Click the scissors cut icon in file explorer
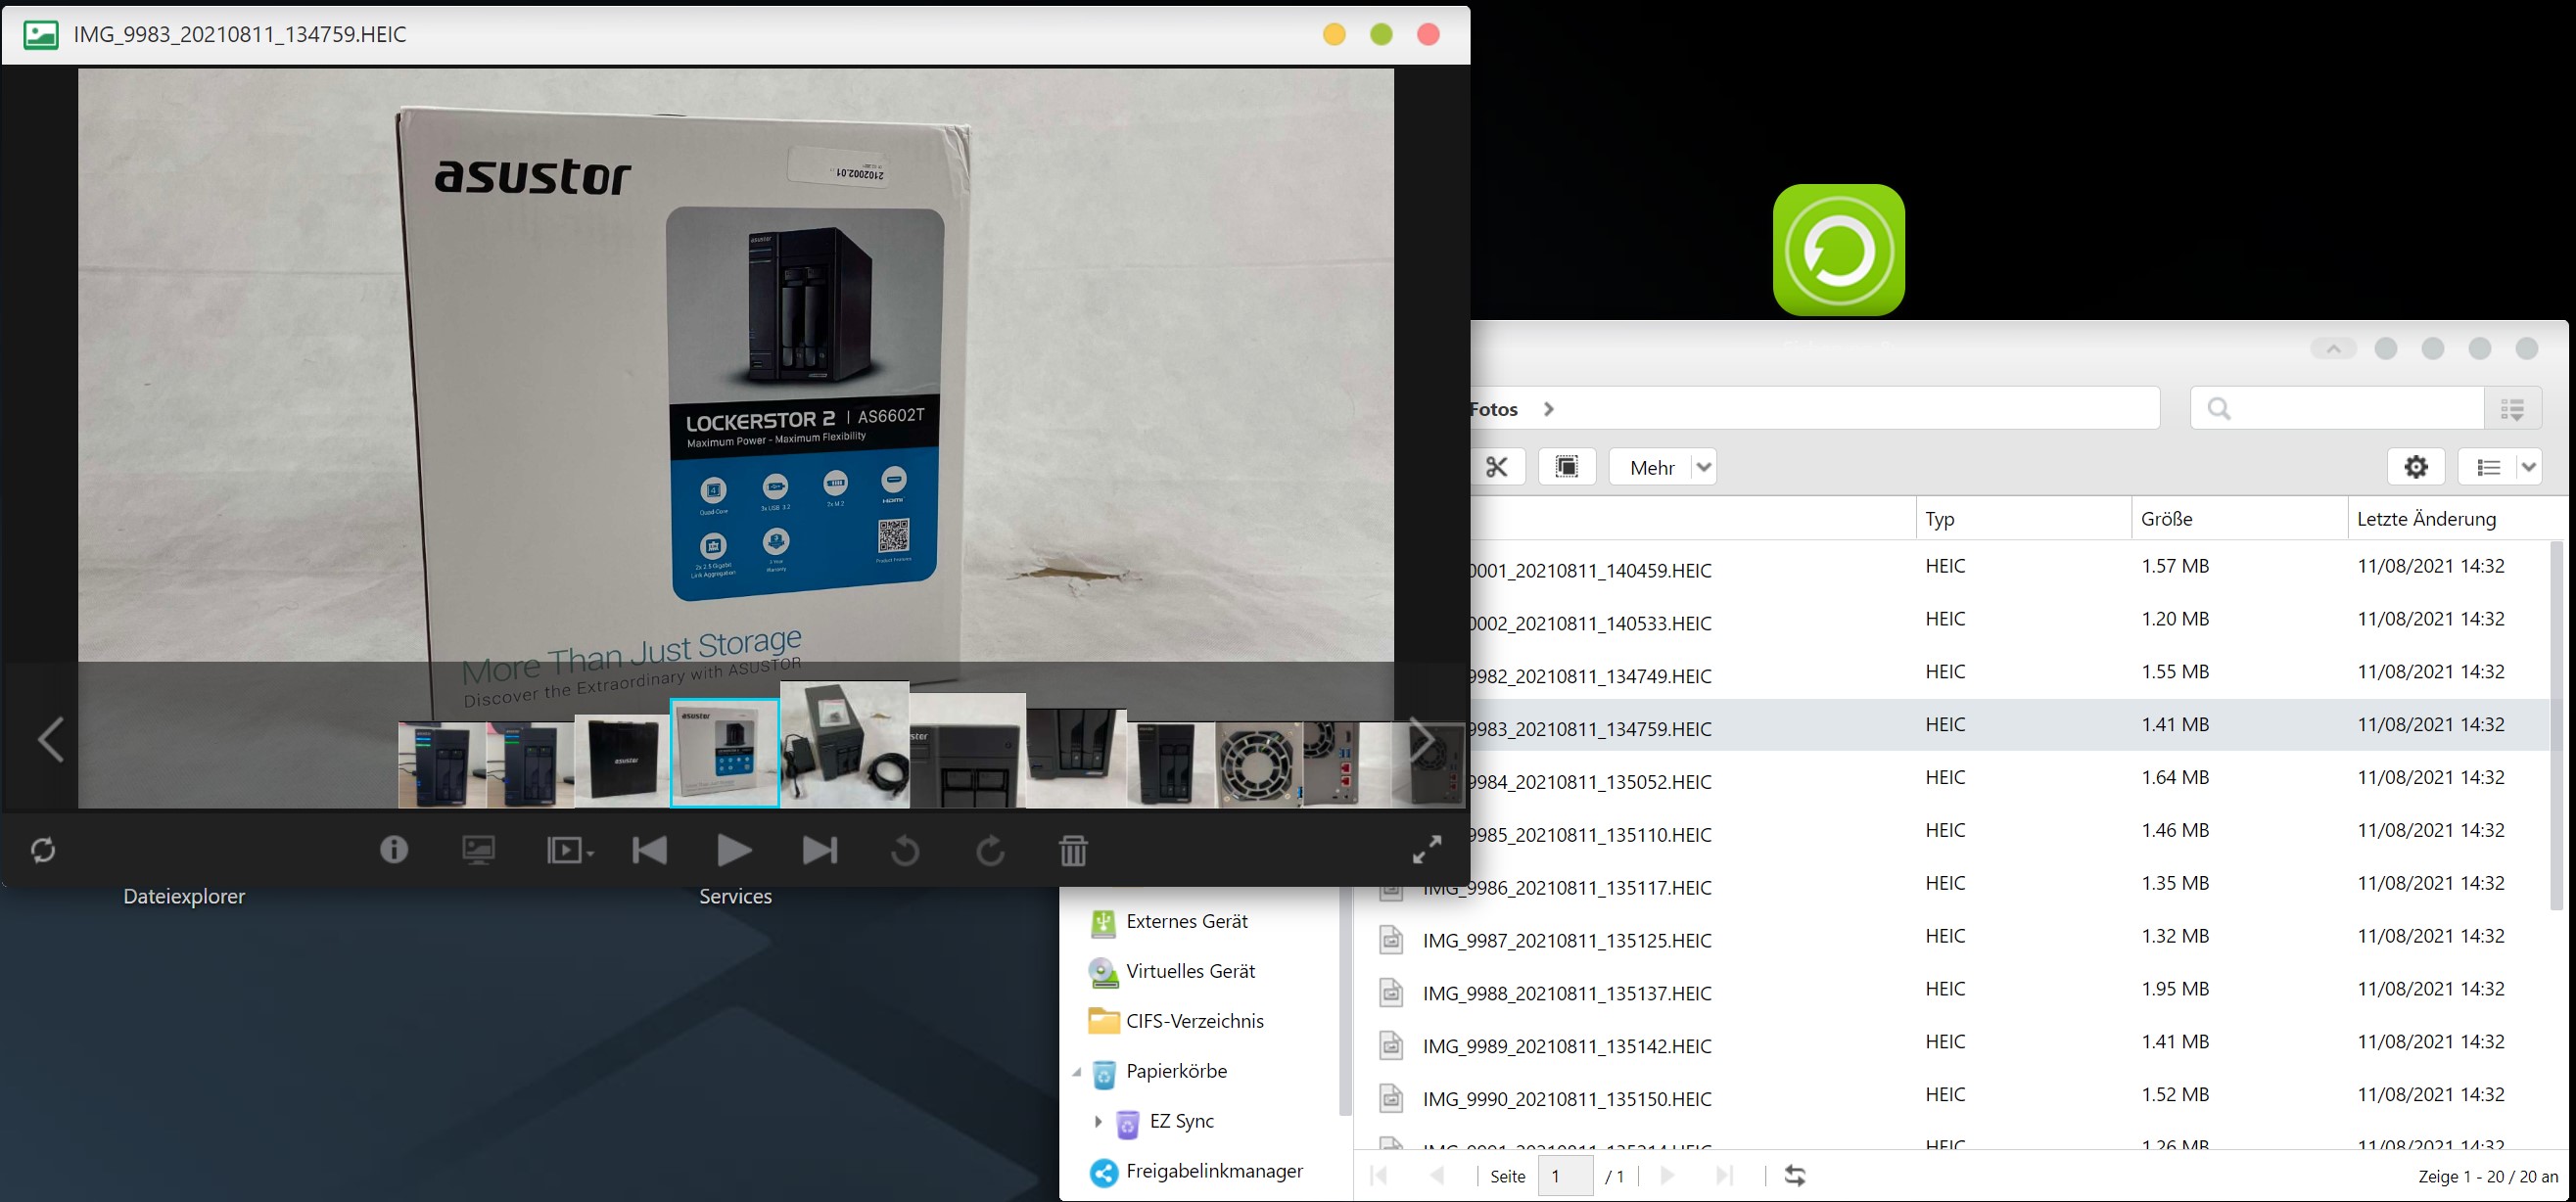The width and height of the screenshot is (2576, 1202). tap(1497, 467)
